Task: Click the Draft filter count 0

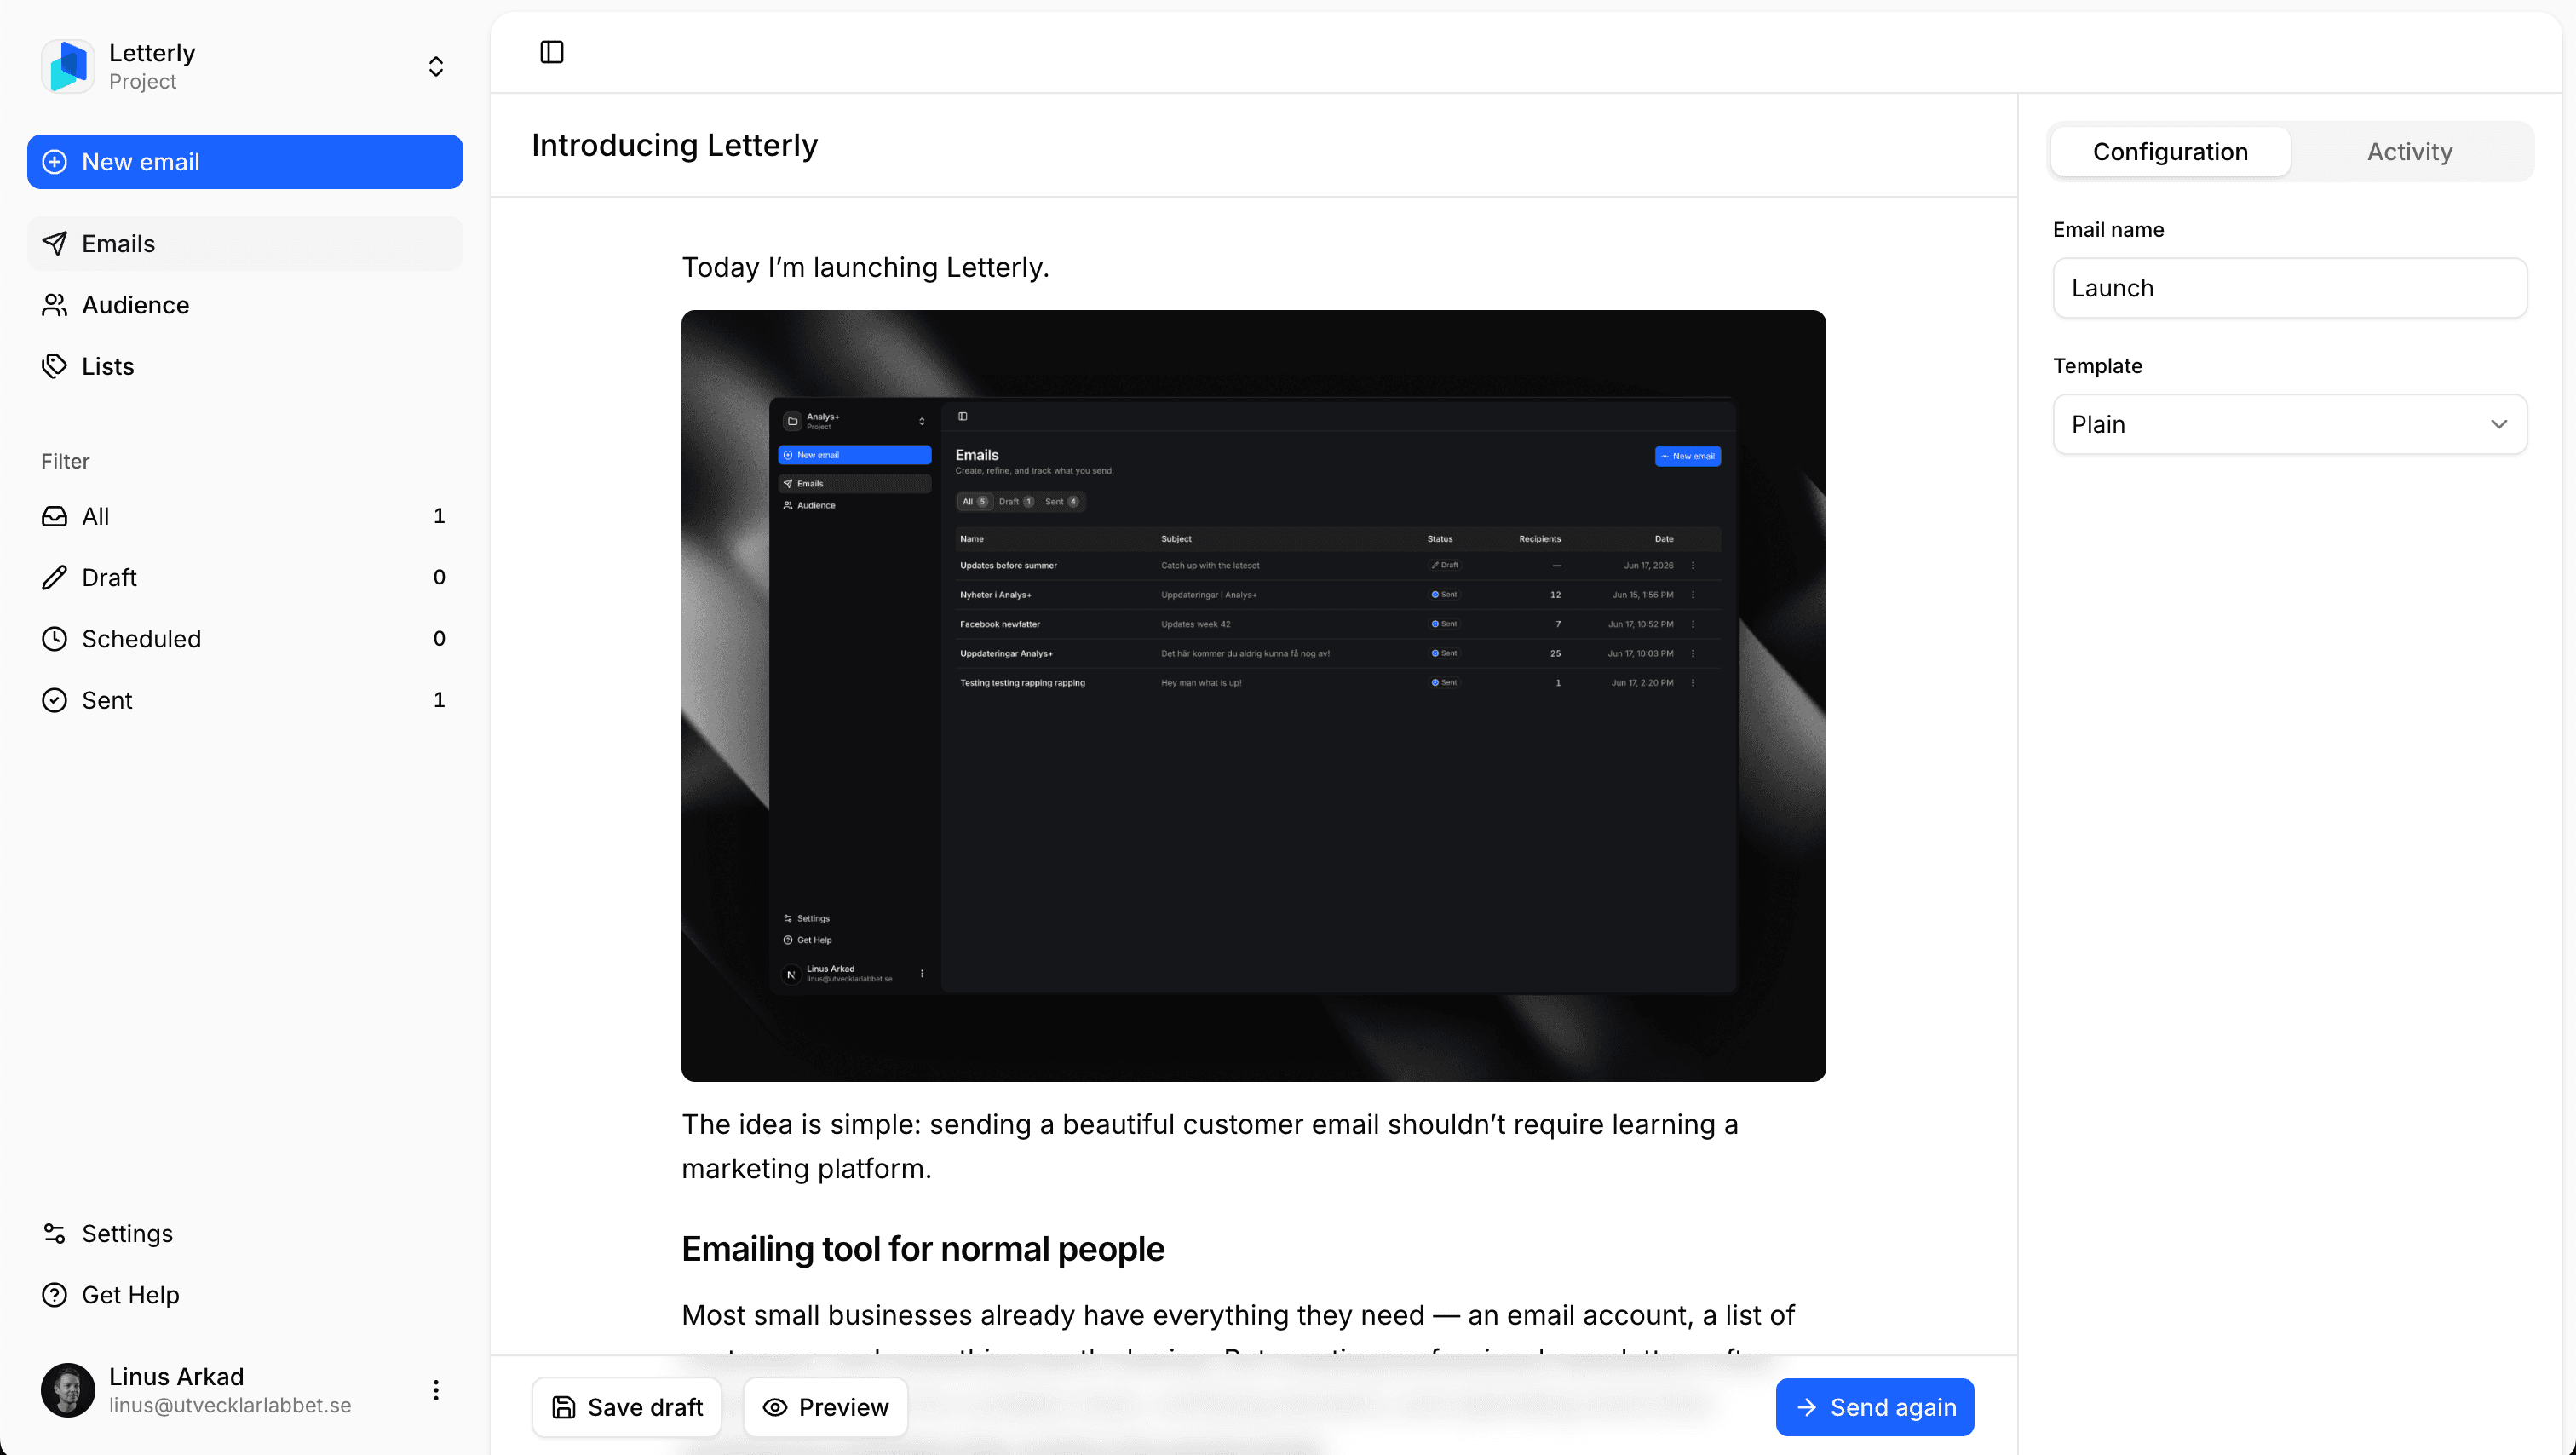Action: [439, 578]
